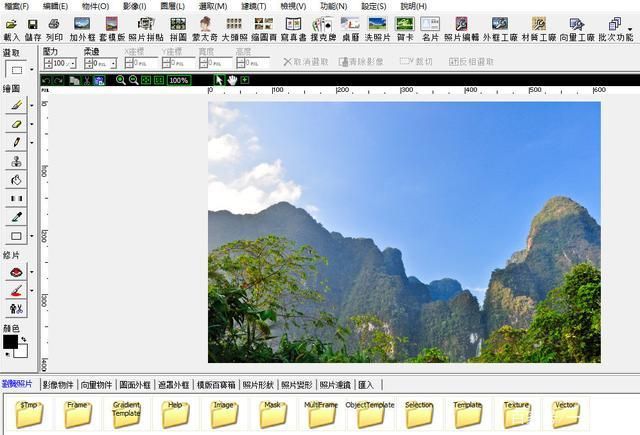Select the people cutout scissors tool

point(16,309)
